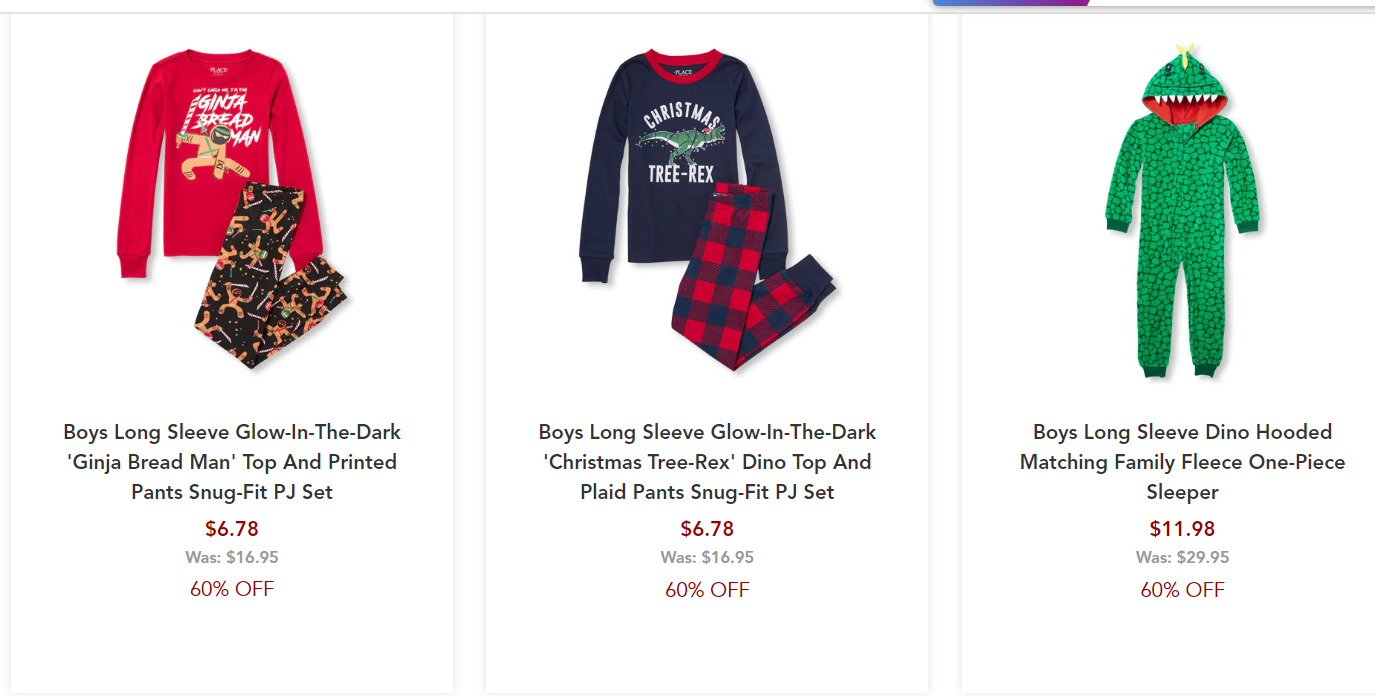1375x696 pixels.
Task: Select the $6.78 price under Ginja Bread Man
Action: tap(232, 528)
